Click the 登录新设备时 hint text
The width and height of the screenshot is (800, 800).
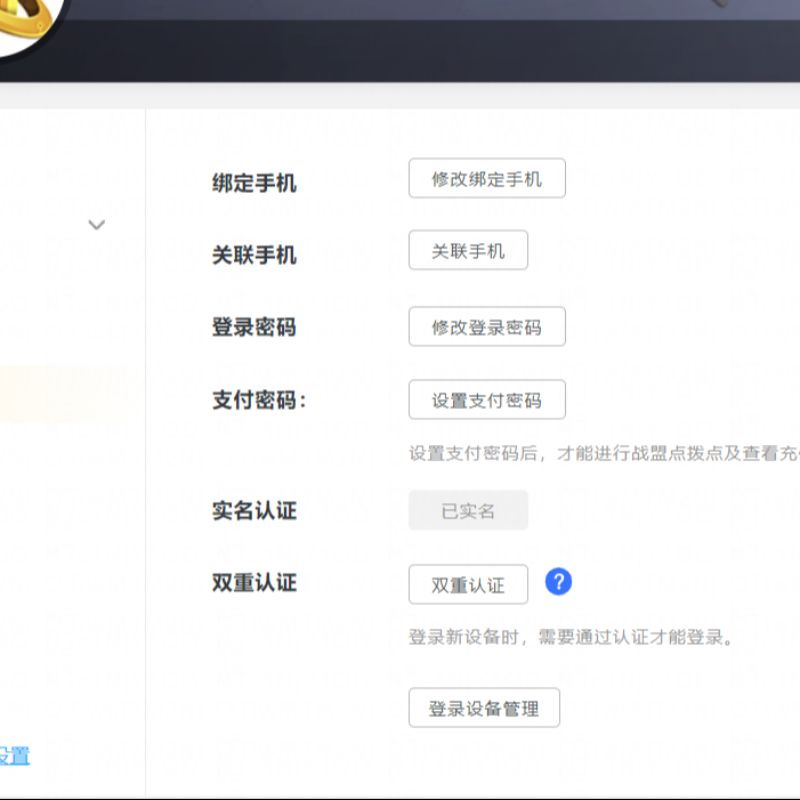click(x=571, y=637)
